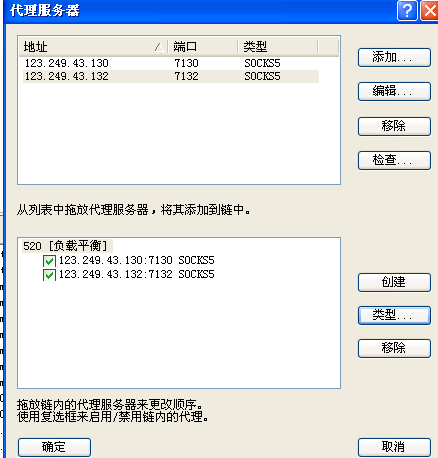The height and width of the screenshot is (458, 438).
Task: Click 创建 to create a chain
Action: click(x=394, y=282)
